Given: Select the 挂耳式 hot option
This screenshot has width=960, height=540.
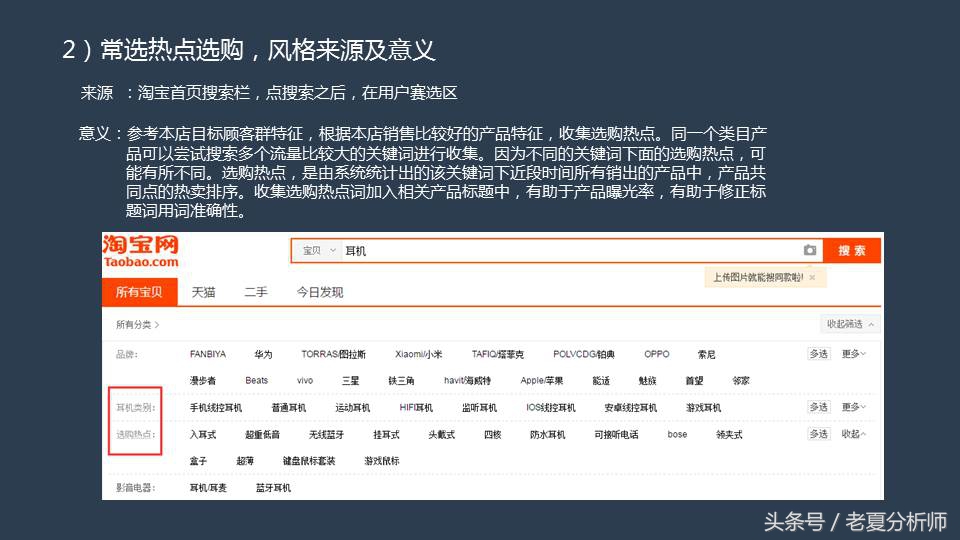Looking at the screenshot, I should (x=386, y=435).
